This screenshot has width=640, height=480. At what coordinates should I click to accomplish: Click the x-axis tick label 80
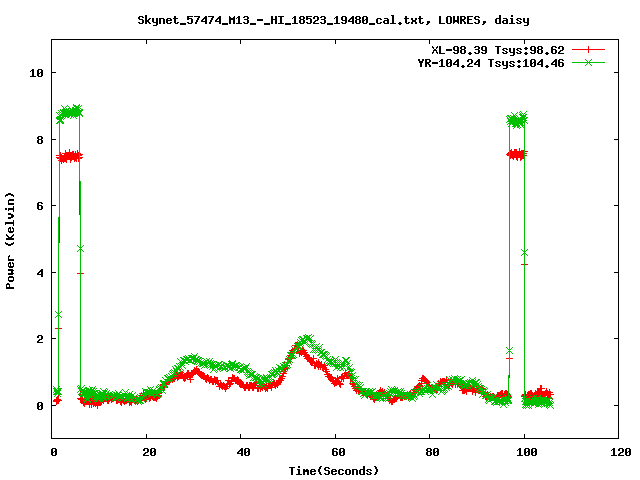(432, 452)
